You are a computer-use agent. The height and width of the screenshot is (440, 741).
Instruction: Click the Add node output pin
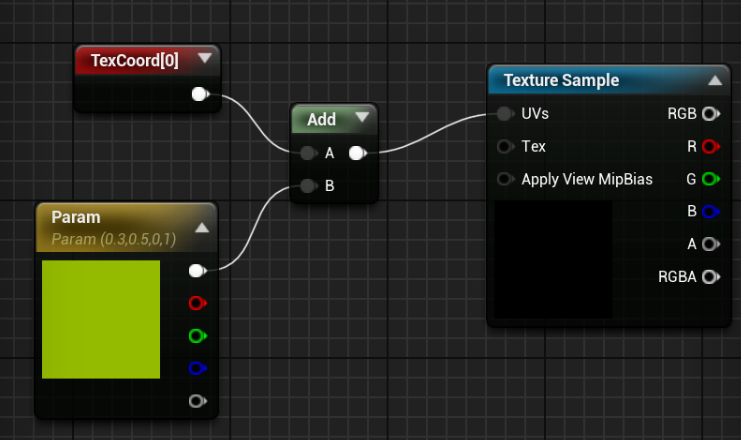tap(358, 153)
